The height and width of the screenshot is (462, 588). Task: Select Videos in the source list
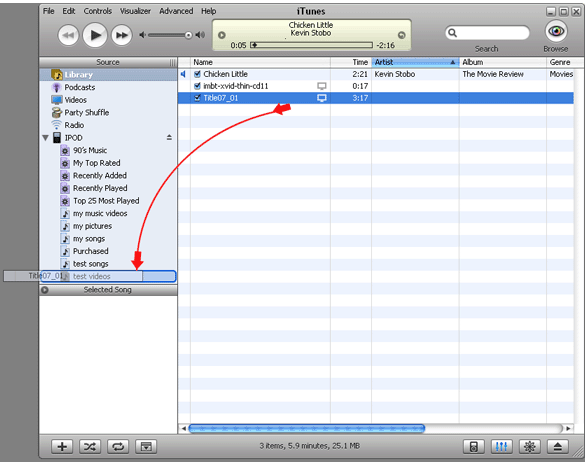(108, 100)
